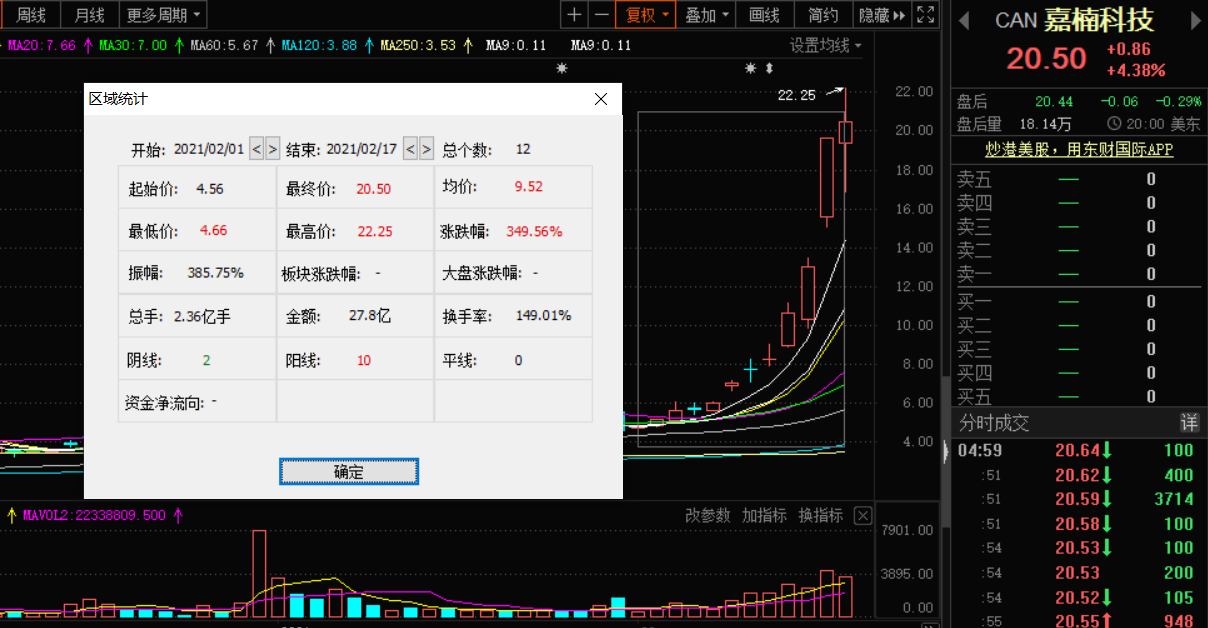
Task: Close the volume indicator panel with its X icon
Action: click(863, 515)
